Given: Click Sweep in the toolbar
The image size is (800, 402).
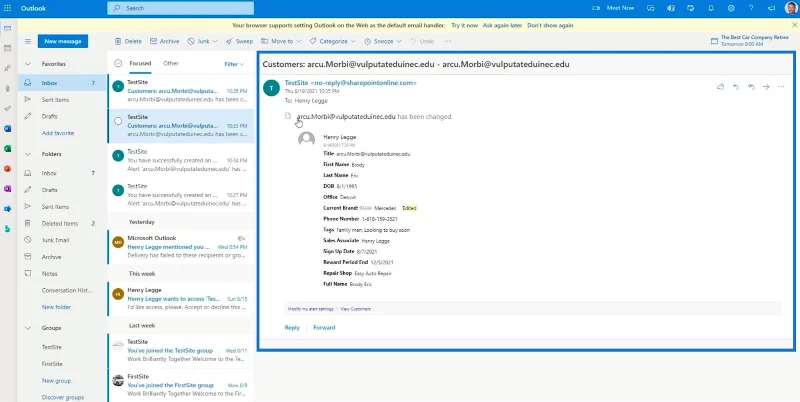Looking at the screenshot, I should 239,41.
